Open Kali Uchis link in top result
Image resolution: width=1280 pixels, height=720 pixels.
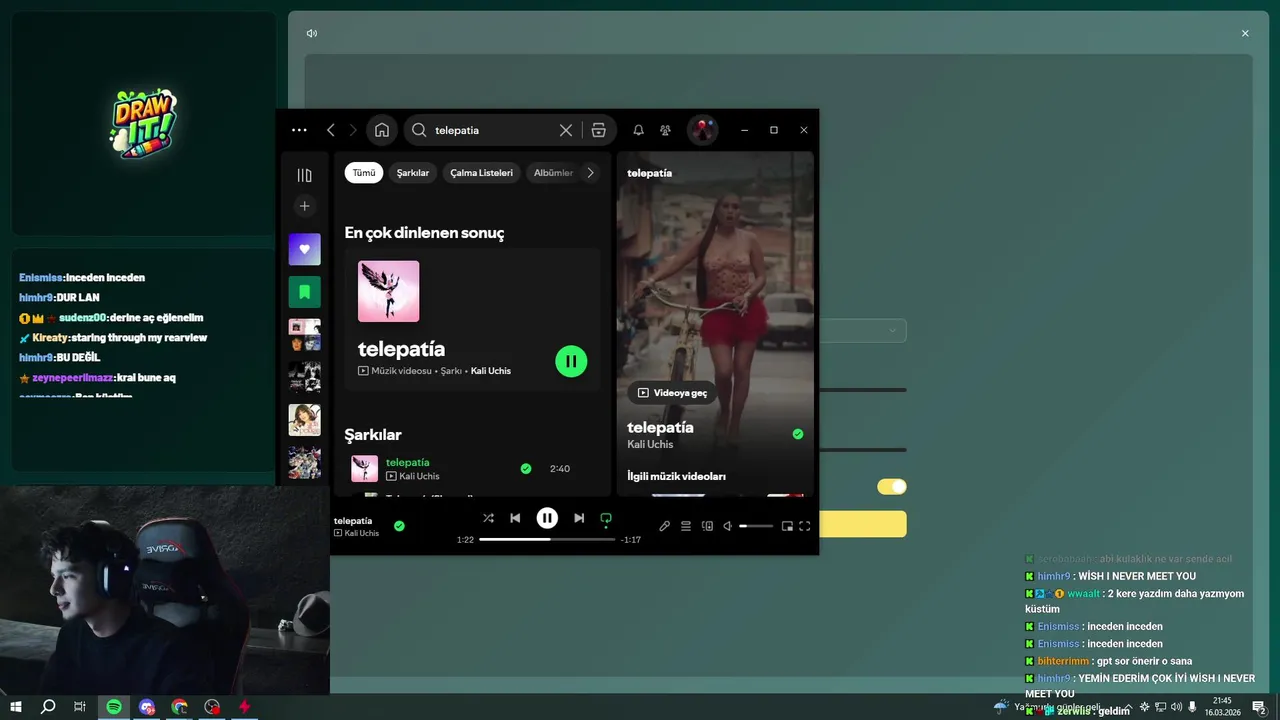click(491, 371)
